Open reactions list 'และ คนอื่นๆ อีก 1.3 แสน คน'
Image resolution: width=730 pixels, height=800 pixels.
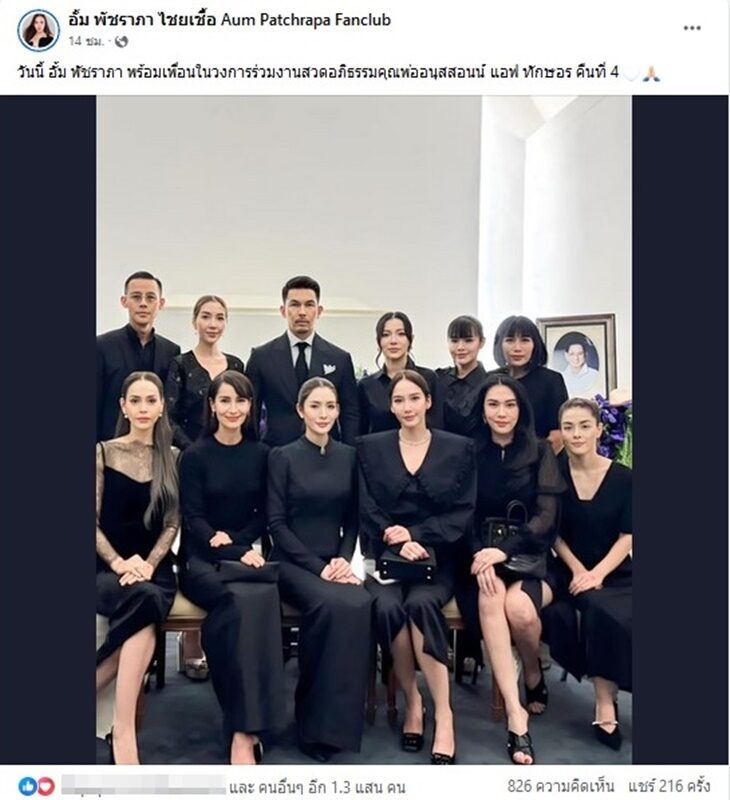[x=318, y=786]
